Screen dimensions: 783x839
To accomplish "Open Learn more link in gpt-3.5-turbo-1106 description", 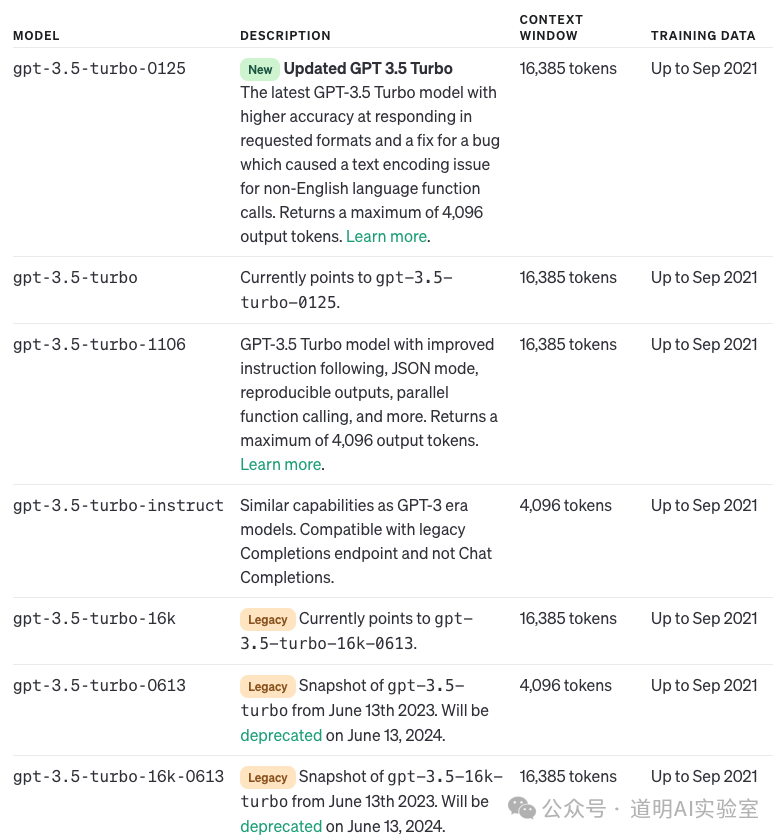I will (x=281, y=465).
